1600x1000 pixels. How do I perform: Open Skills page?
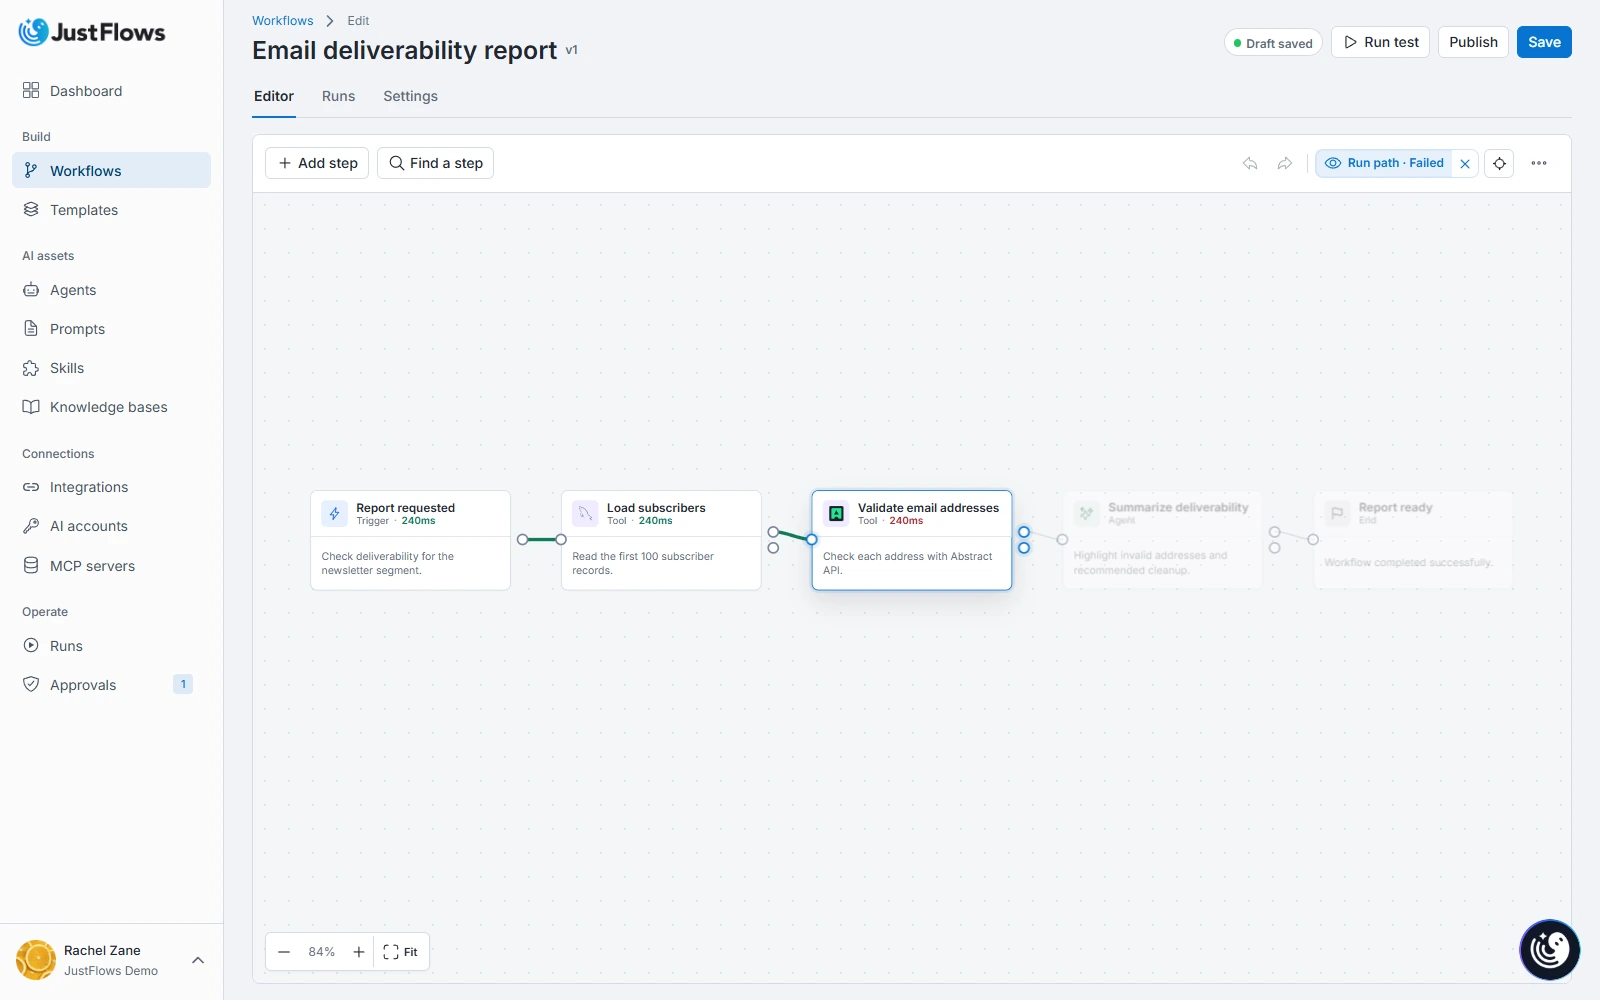111,368
